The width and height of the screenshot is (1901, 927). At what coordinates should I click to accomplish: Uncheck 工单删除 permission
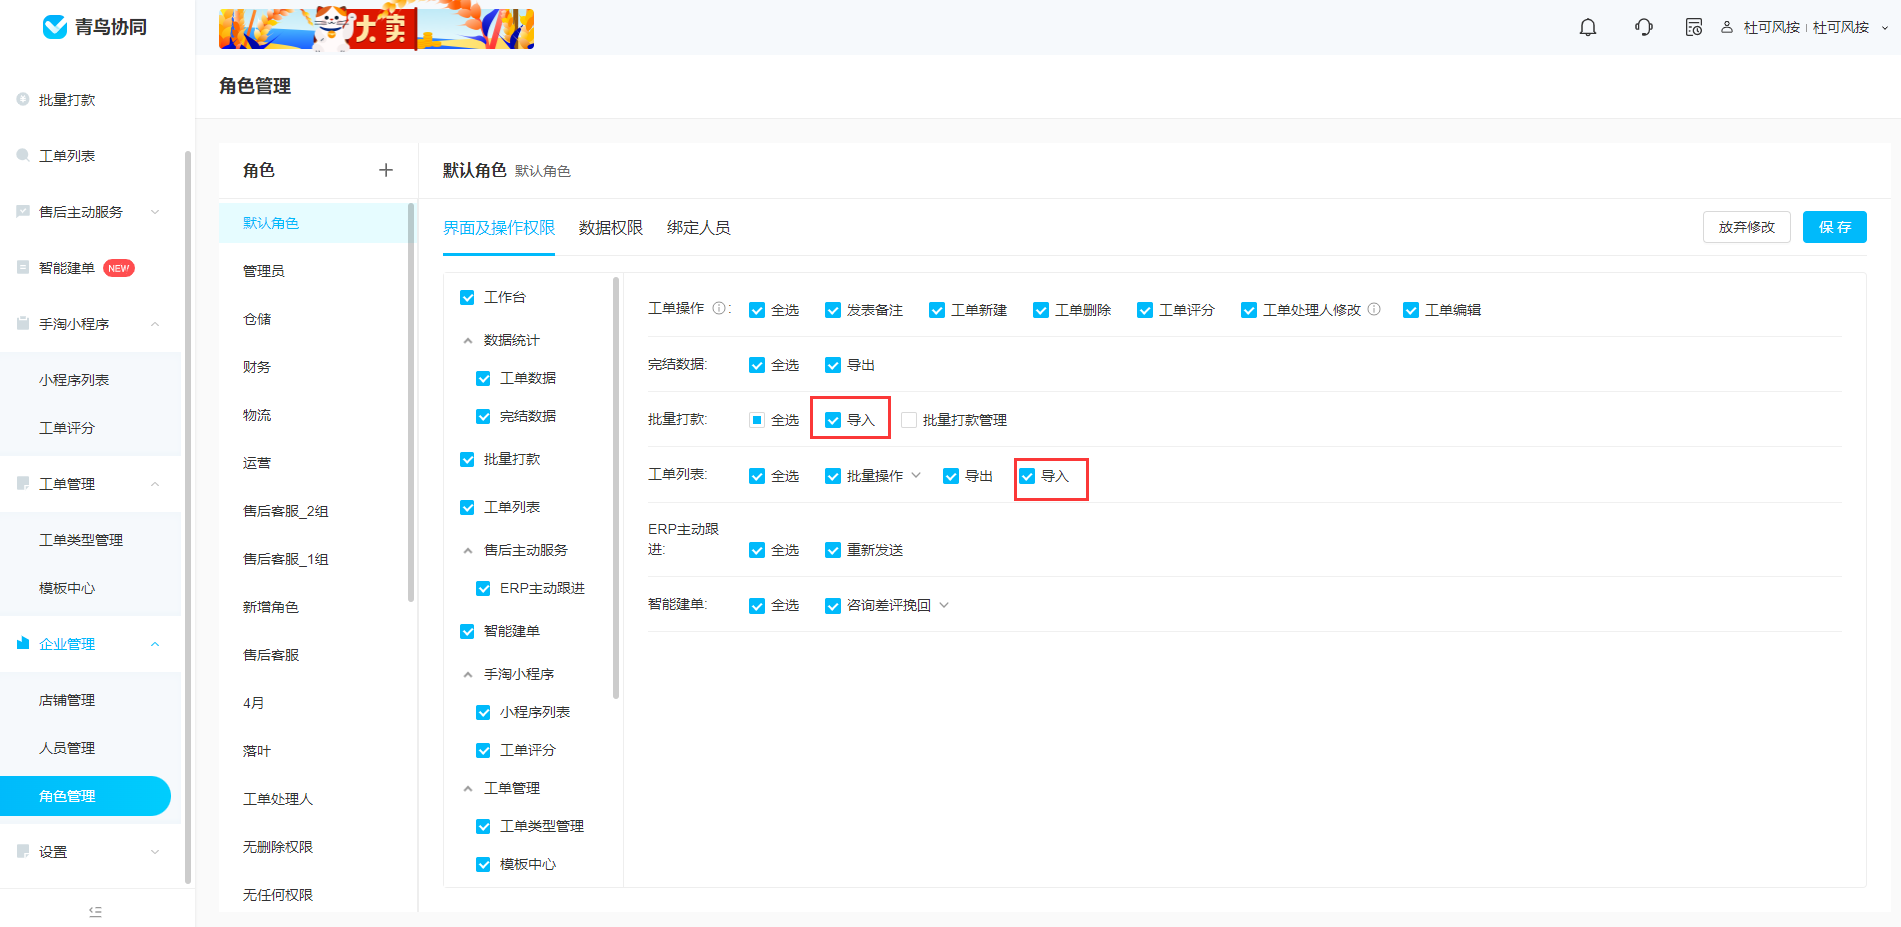tap(1041, 310)
